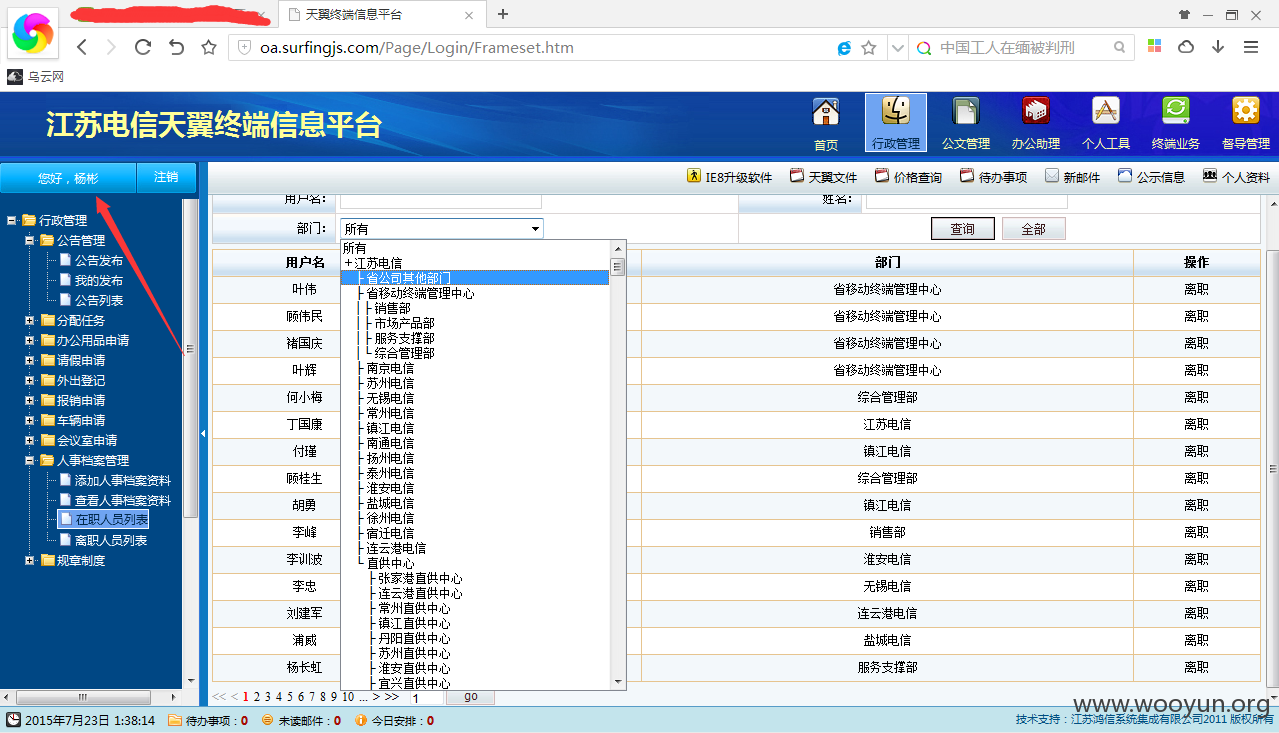Image resolution: width=1279 pixels, height=733 pixels.
Task: Click 离职 for user 杨长虹
Action: tap(1196, 667)
